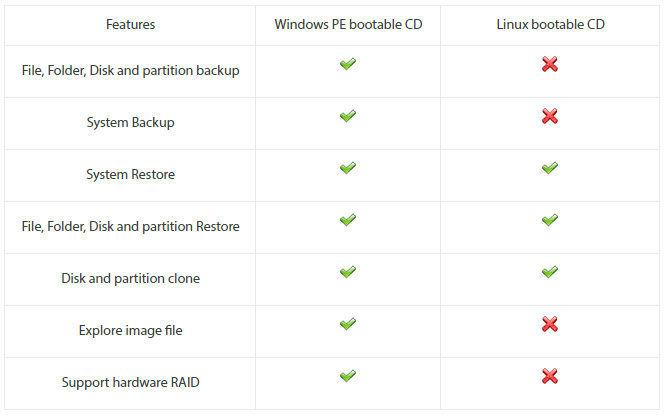Click the Windows PE checkmark for Explore image file
The width and height of the screenshot is (664, 420).
(348, 324)
